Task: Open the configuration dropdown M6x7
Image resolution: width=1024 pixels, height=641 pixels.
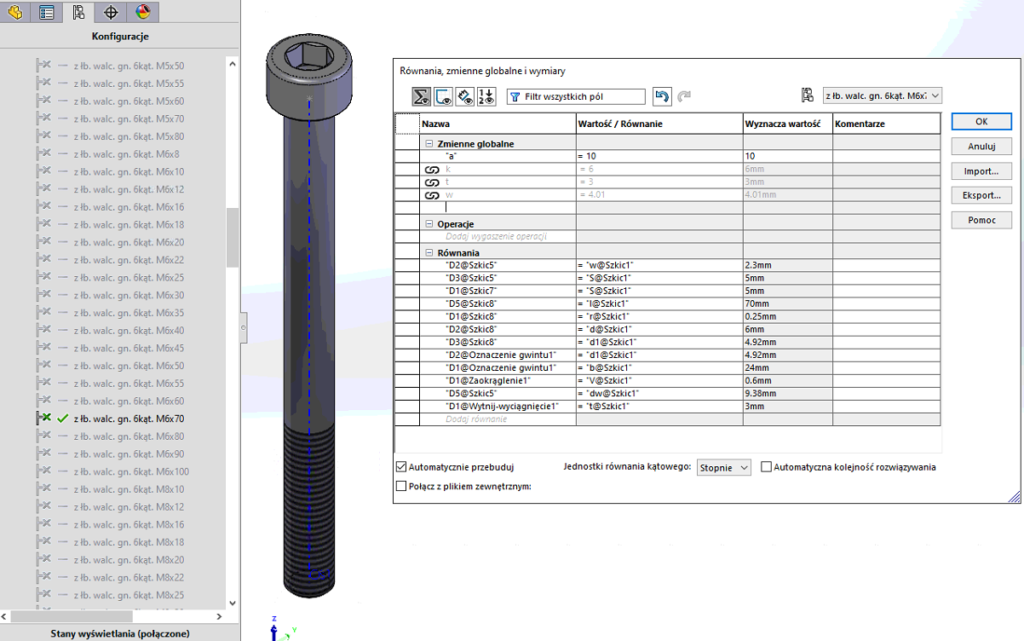Action: tap(882, 96)
